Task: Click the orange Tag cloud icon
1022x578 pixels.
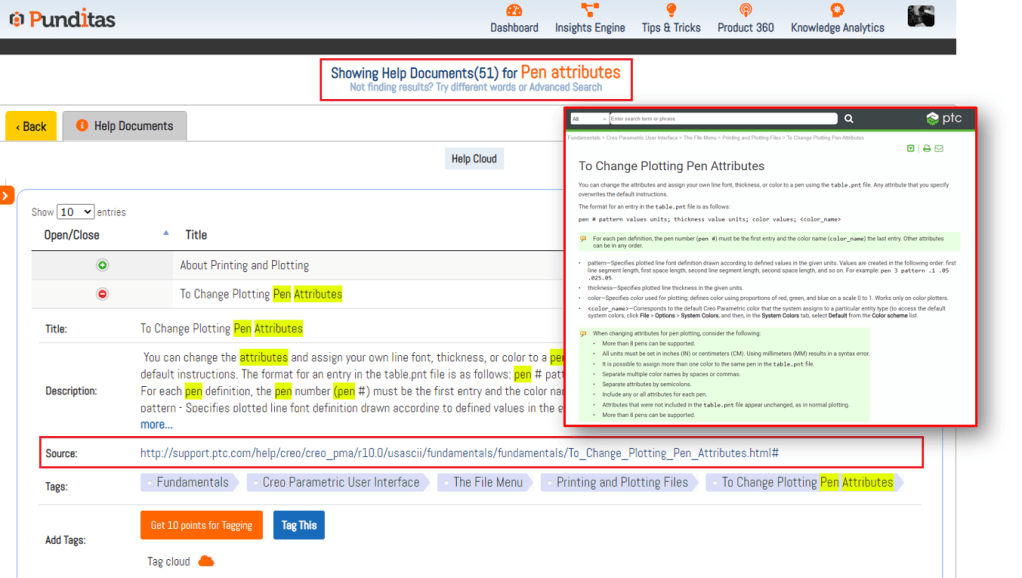Action: point(206,561)
